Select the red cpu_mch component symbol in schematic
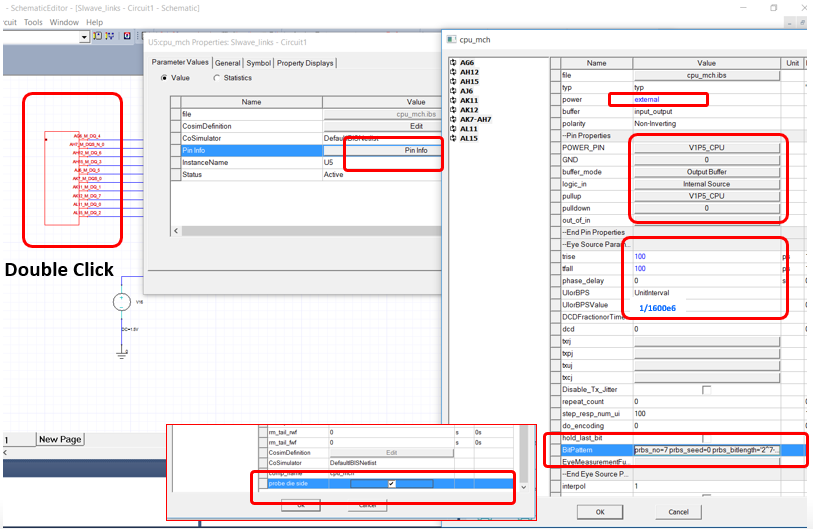The image size is (813, 529). click(x=62, y=178)
